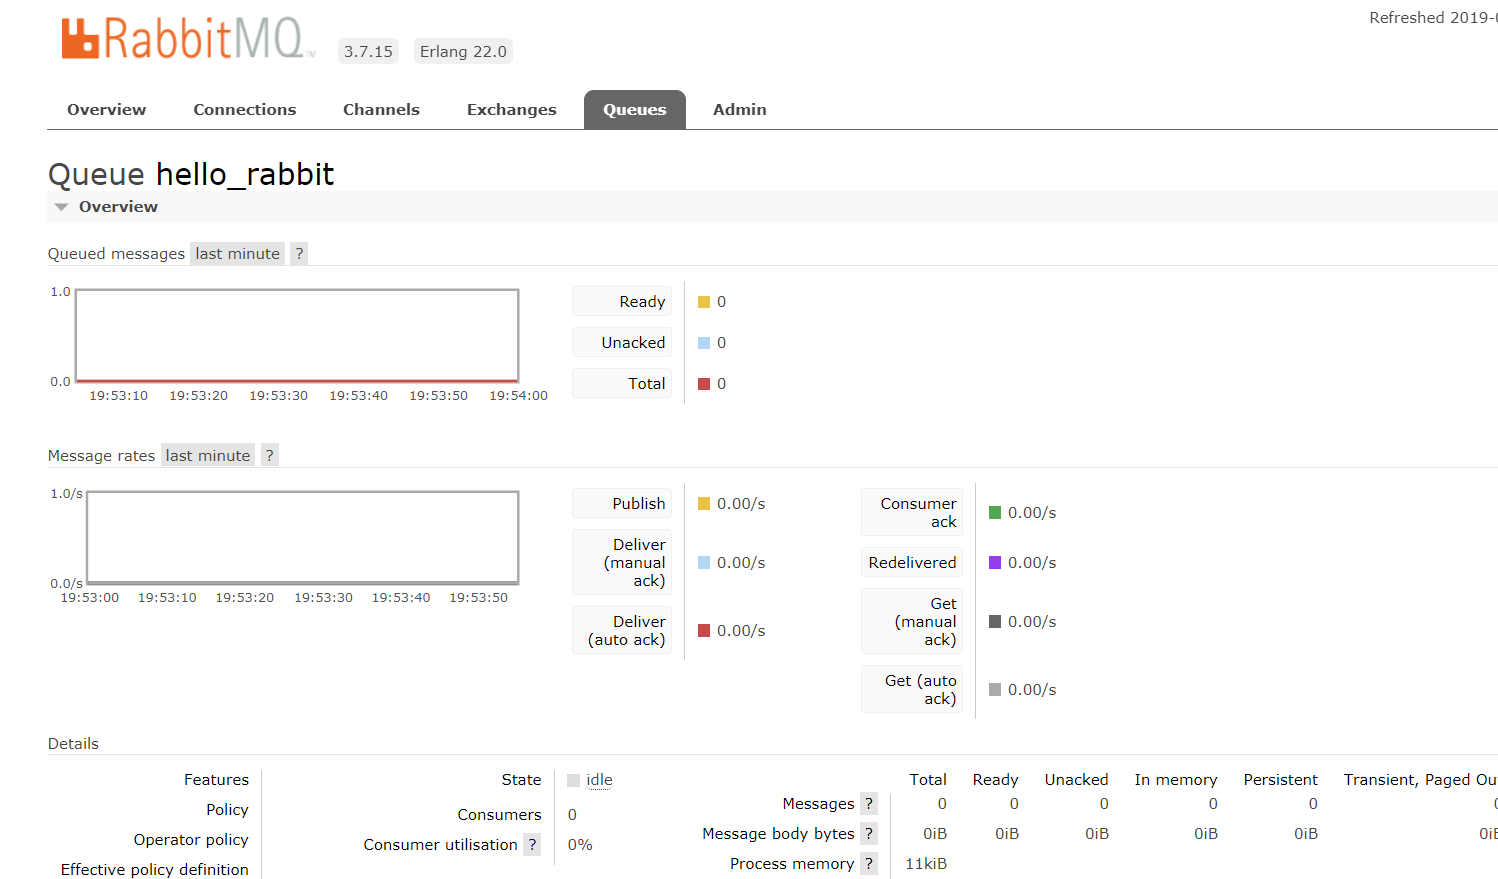Screen dimensions: 1498x879
Task: Click the Redelivered legend label
Action: click(x=912, y=563)
